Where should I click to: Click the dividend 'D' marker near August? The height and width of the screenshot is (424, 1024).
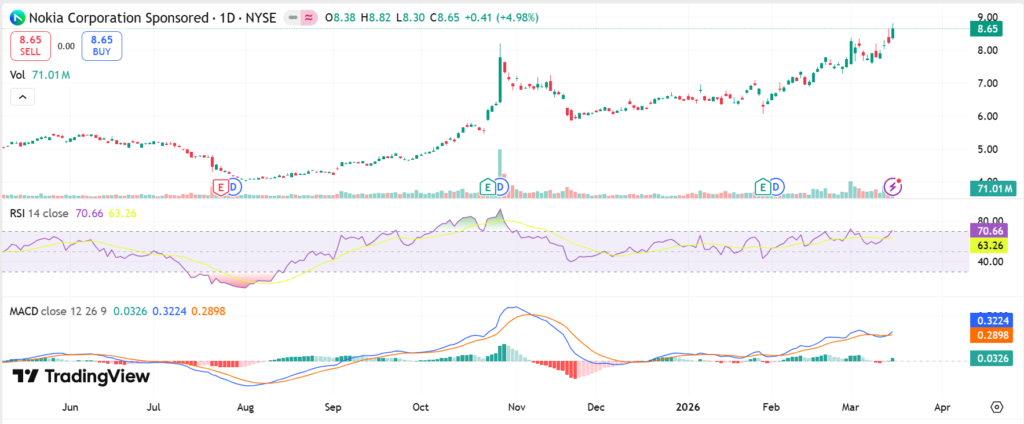click(235, 187)
